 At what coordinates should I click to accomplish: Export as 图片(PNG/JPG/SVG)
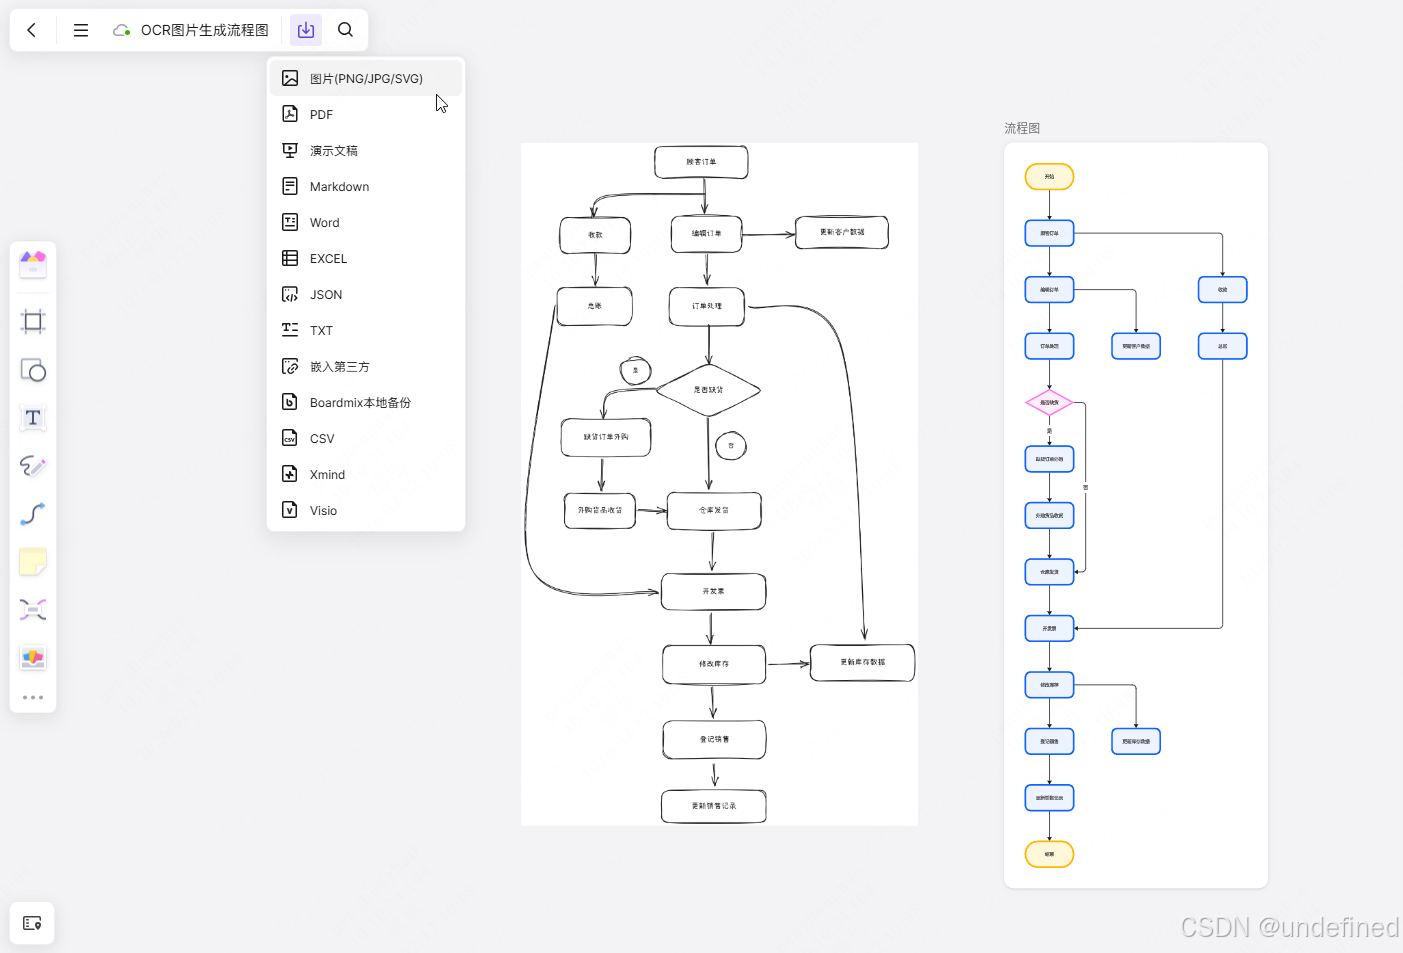(x=366, y=78)
